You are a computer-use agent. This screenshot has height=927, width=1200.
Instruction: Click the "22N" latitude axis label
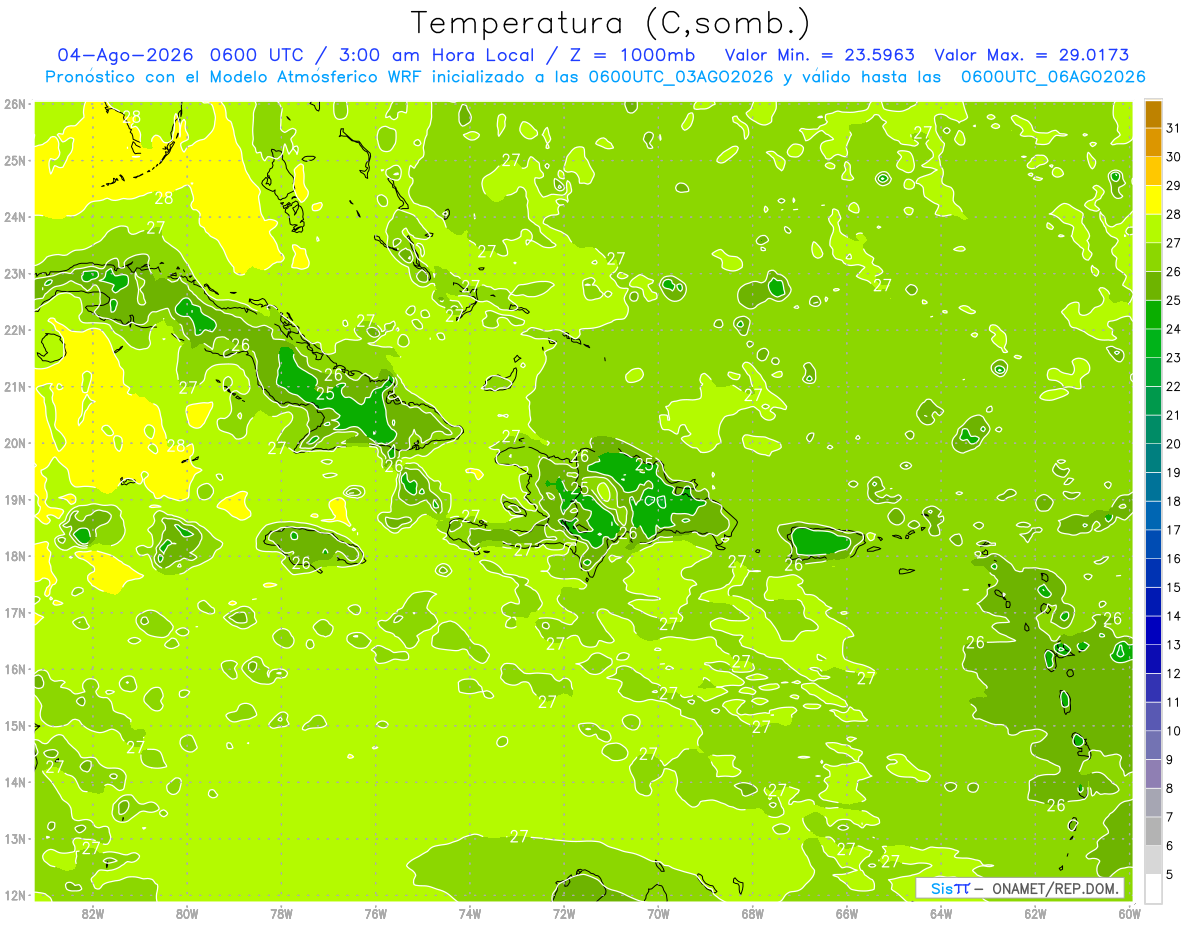(15, 330)
